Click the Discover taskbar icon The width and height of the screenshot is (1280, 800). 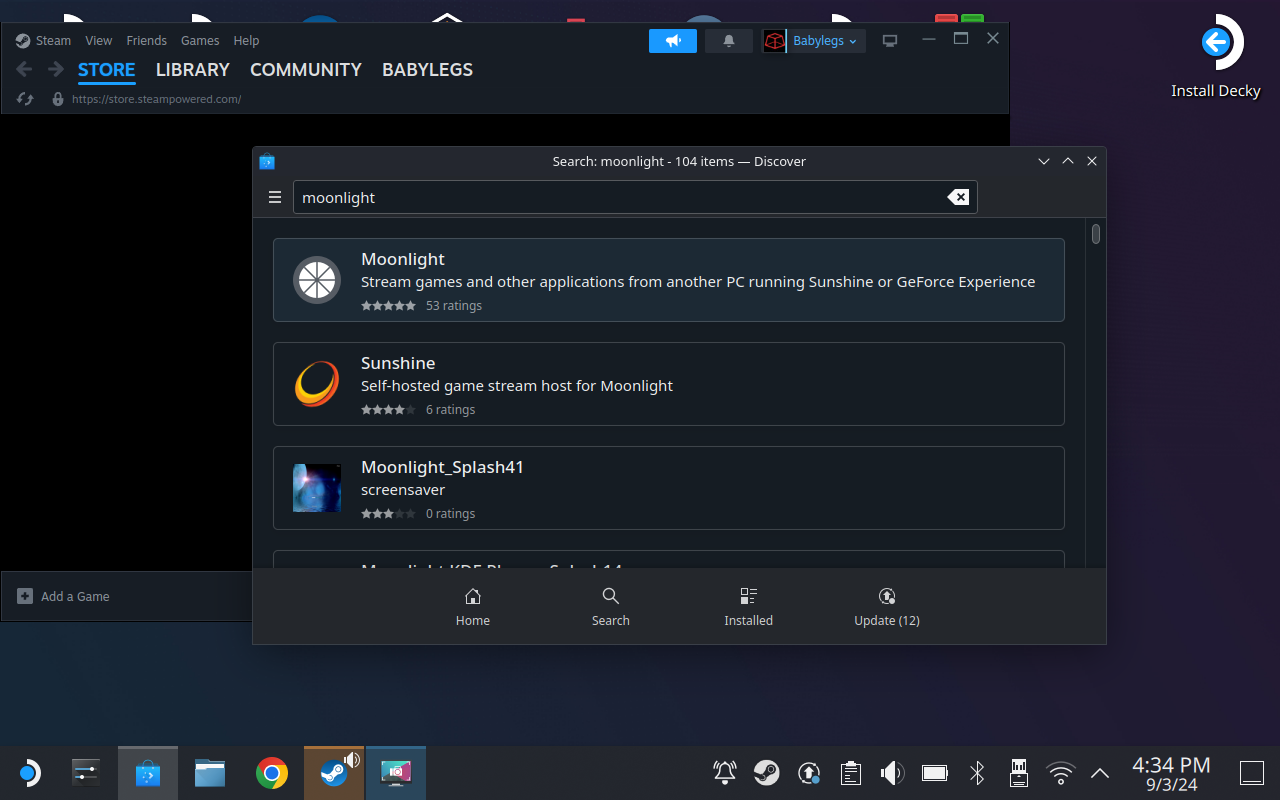[148, 773]
